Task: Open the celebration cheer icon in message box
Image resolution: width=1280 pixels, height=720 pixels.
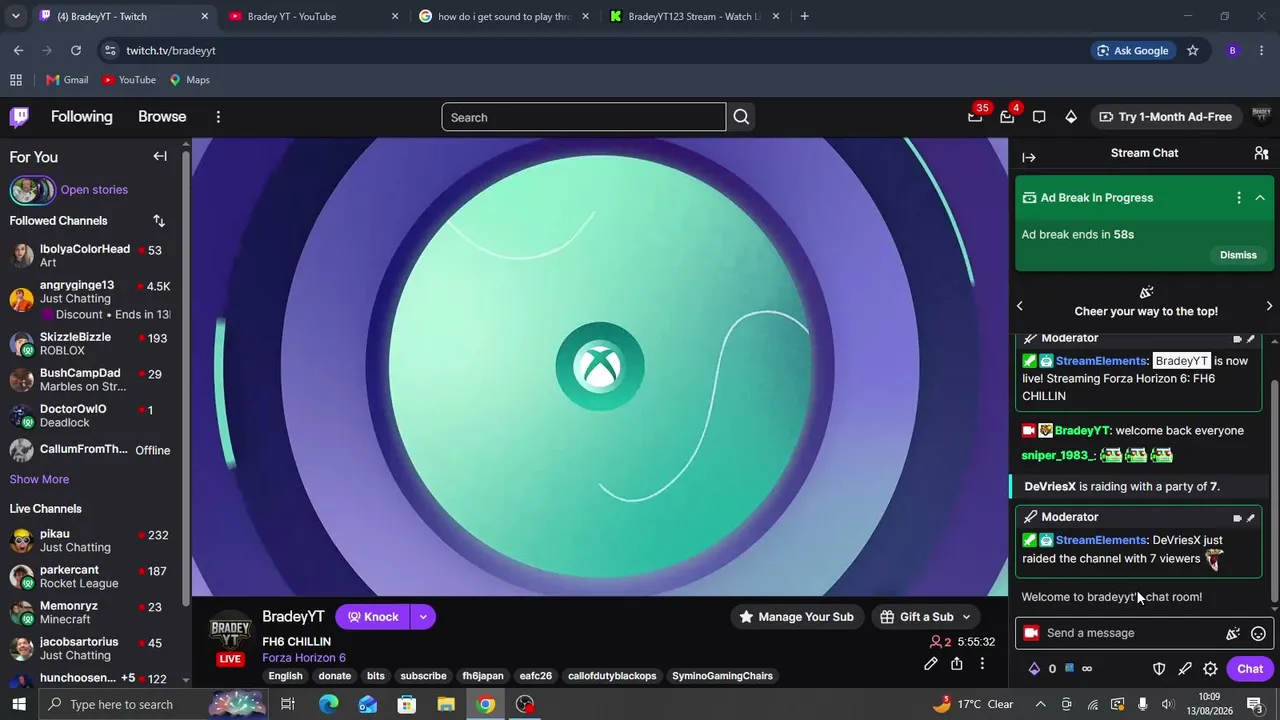Action: click(1233, 633)
